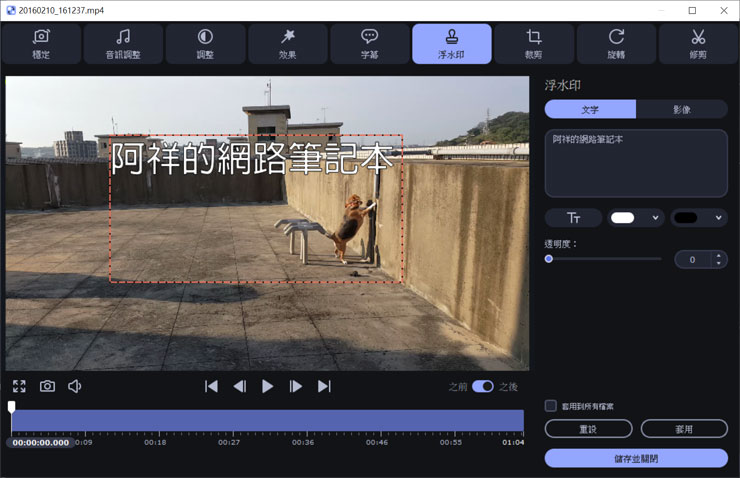Open the 旋轉 rotate tab
The width and height of the screenshot is (740, 478).
point(616,44)
